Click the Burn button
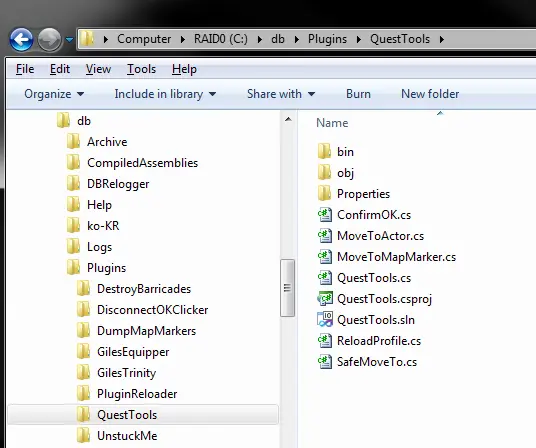The image size is (536, 448). 358,94
